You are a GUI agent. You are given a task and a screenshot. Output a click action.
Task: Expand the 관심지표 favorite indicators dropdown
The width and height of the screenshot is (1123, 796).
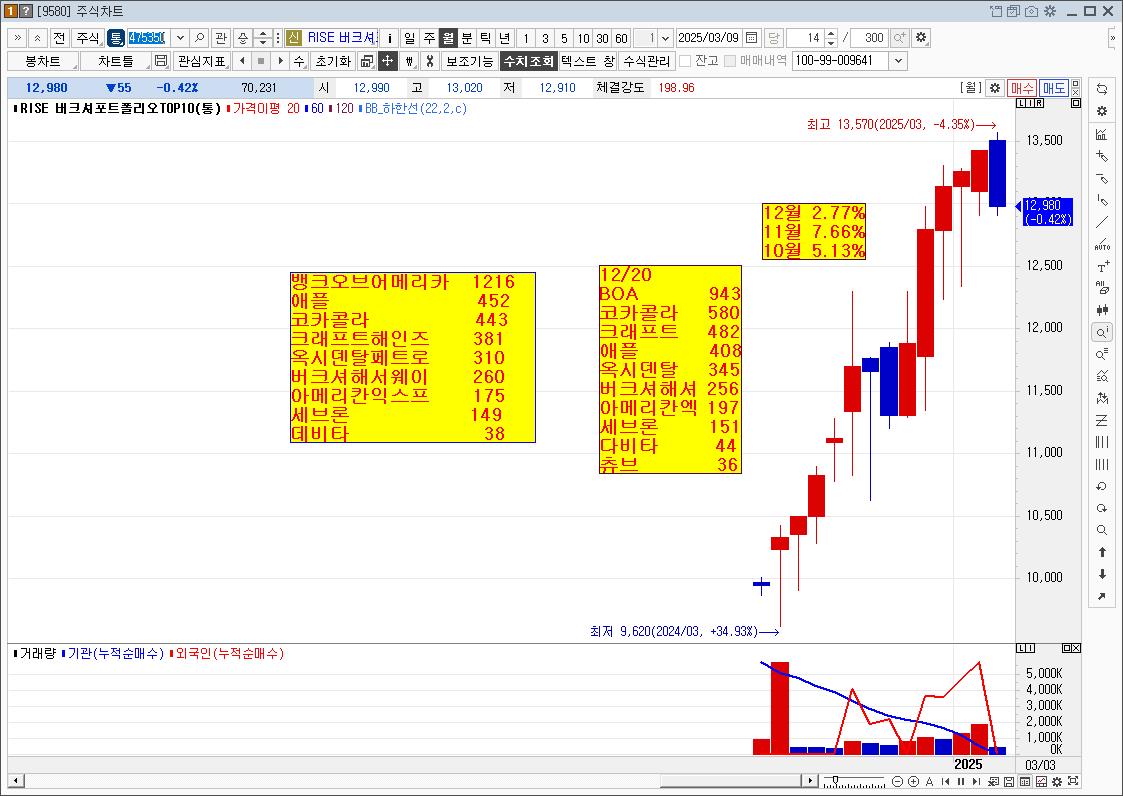[201, 61]
